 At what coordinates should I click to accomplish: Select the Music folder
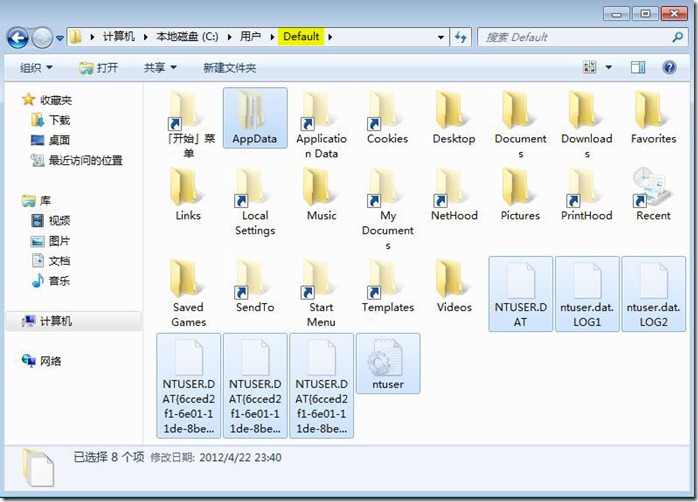tap(321, 195)
